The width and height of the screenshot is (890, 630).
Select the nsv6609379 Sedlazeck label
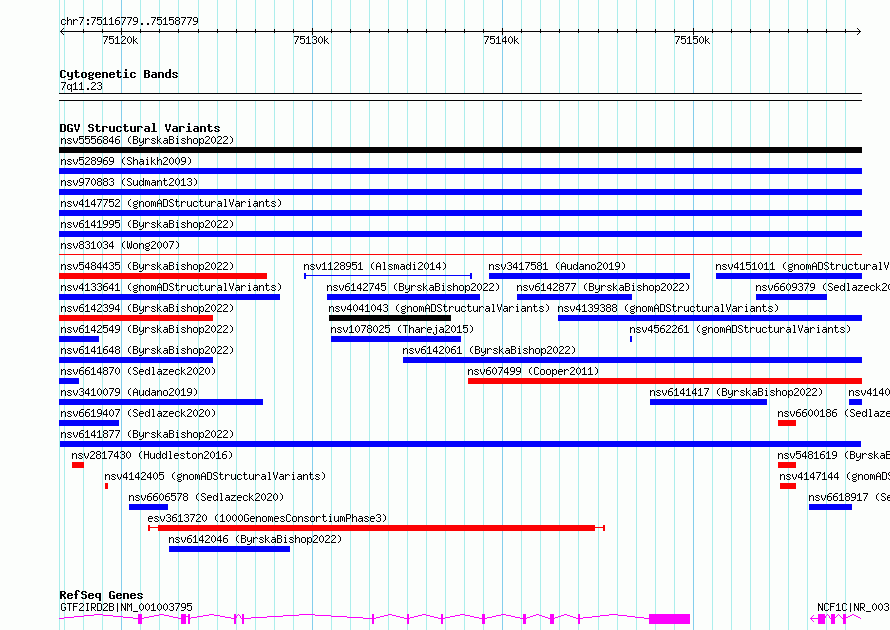point(822,287)
